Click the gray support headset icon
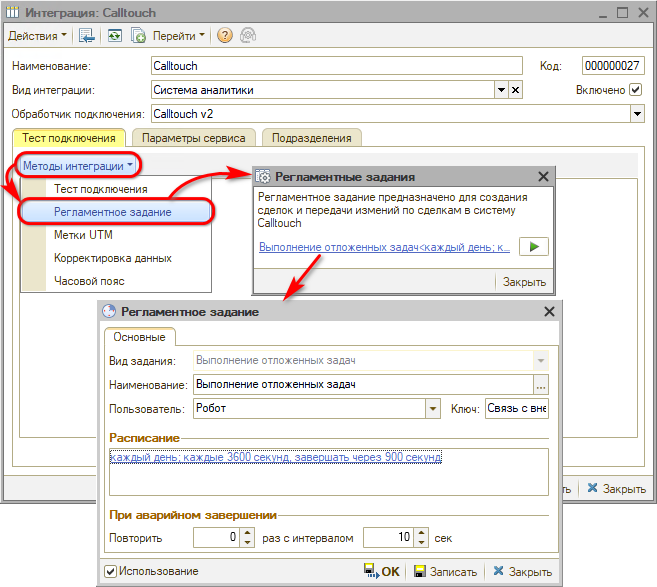The width and height of the screenshot is (657, 587). pos(248,36)
